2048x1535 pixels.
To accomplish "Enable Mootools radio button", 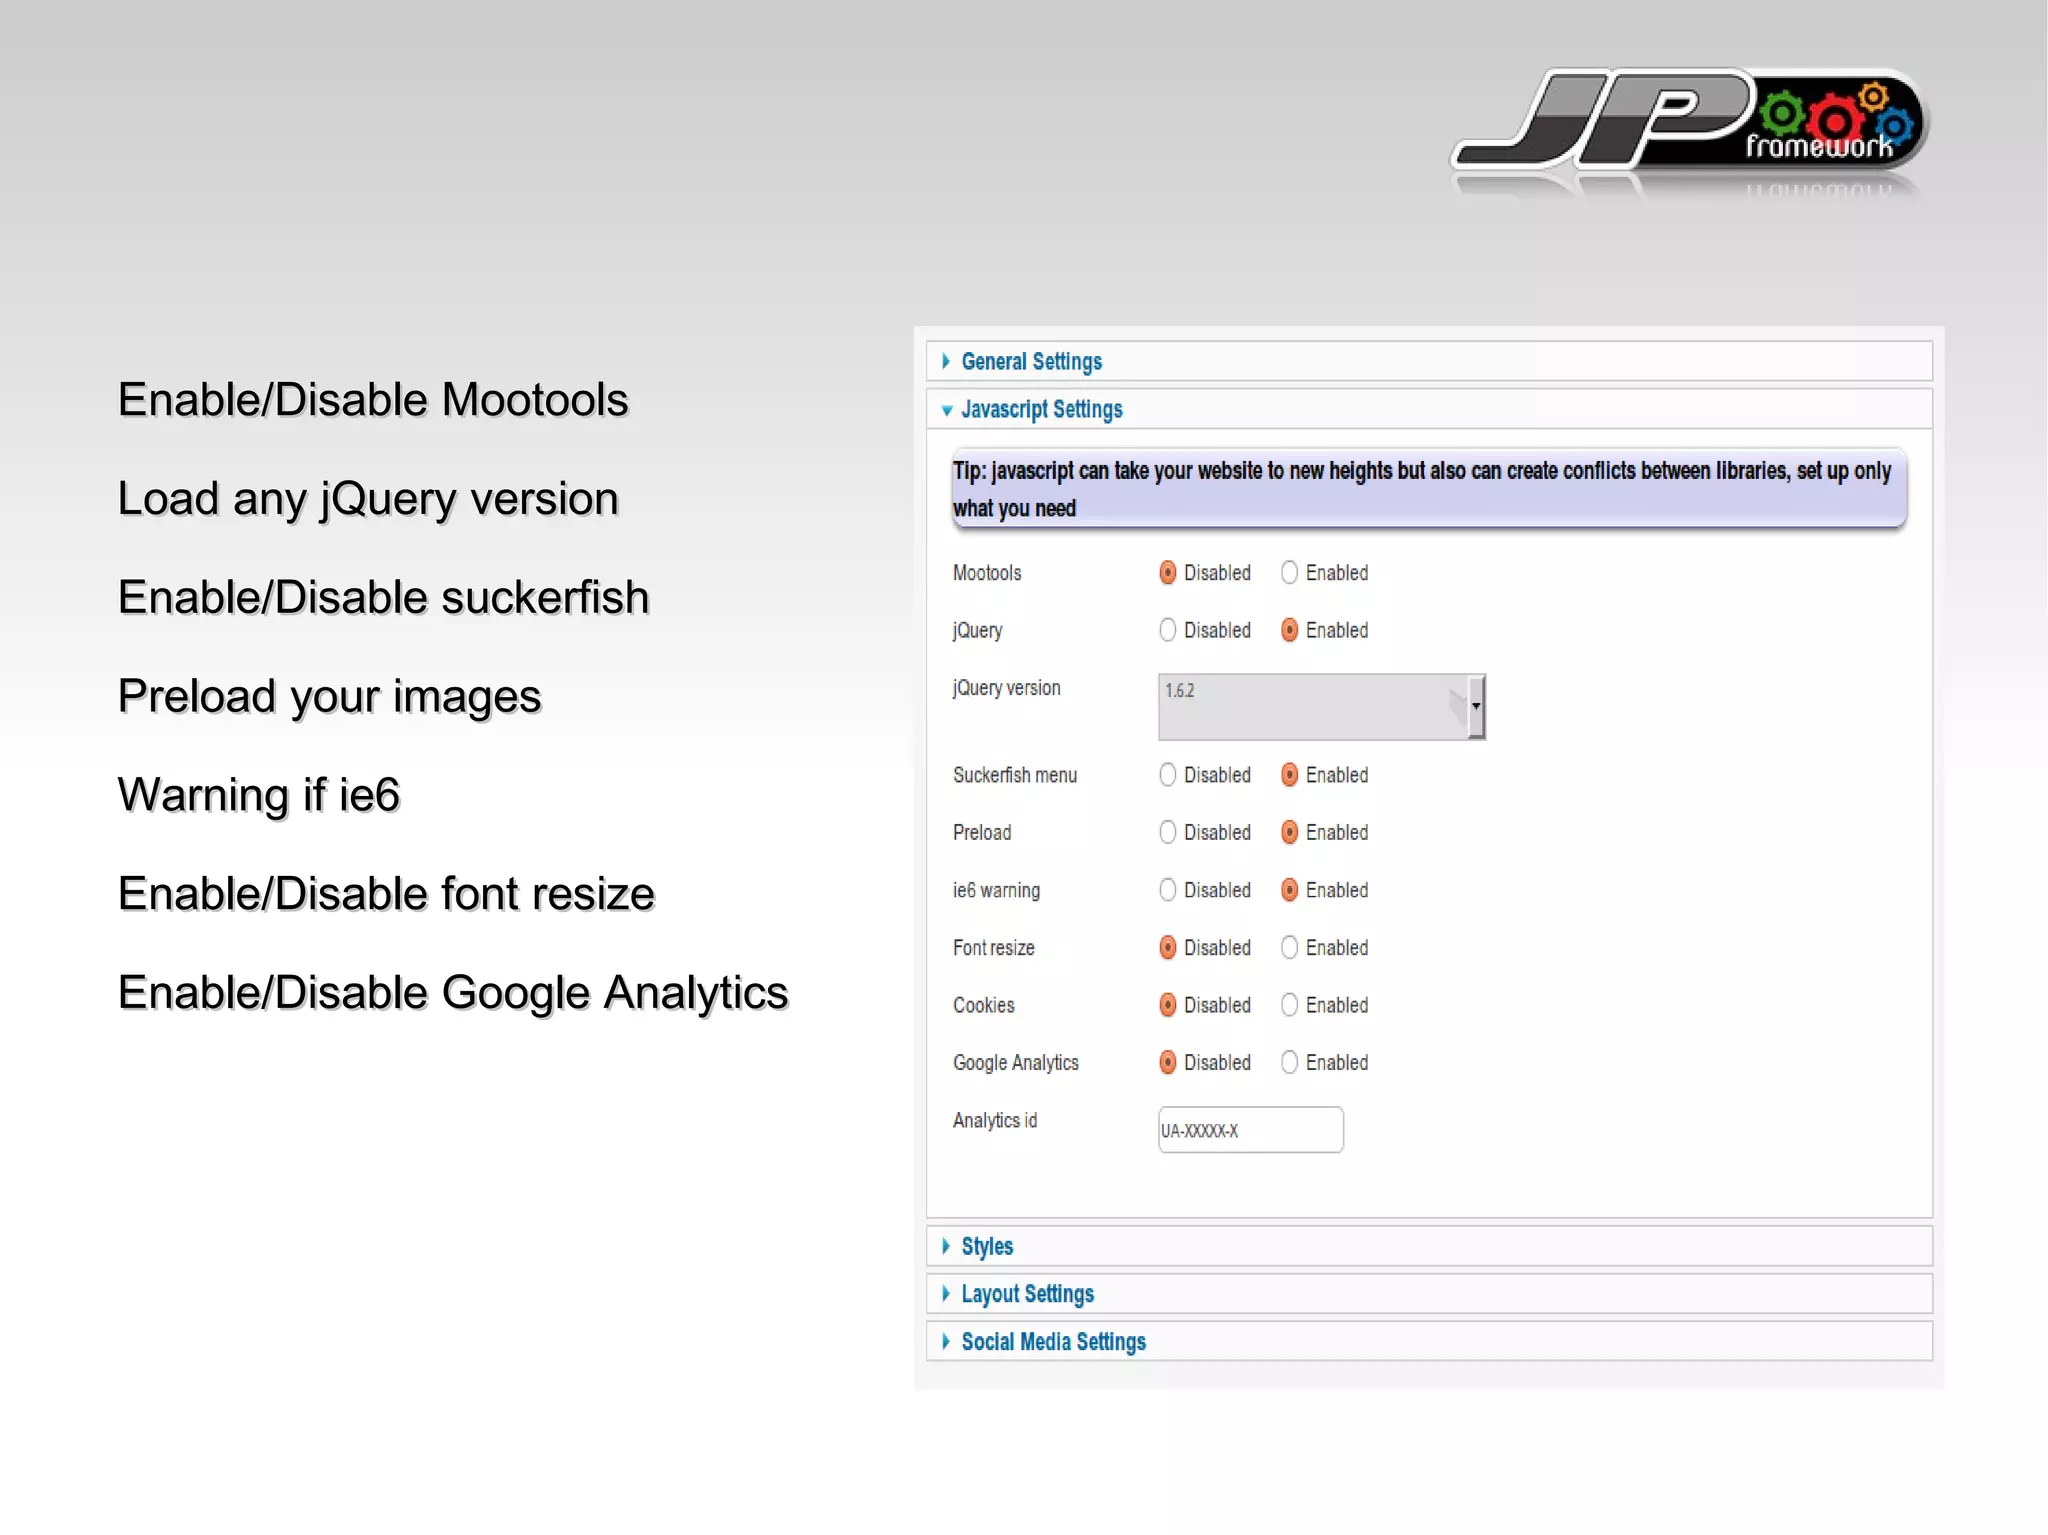I will click(x=1290, y=572).
